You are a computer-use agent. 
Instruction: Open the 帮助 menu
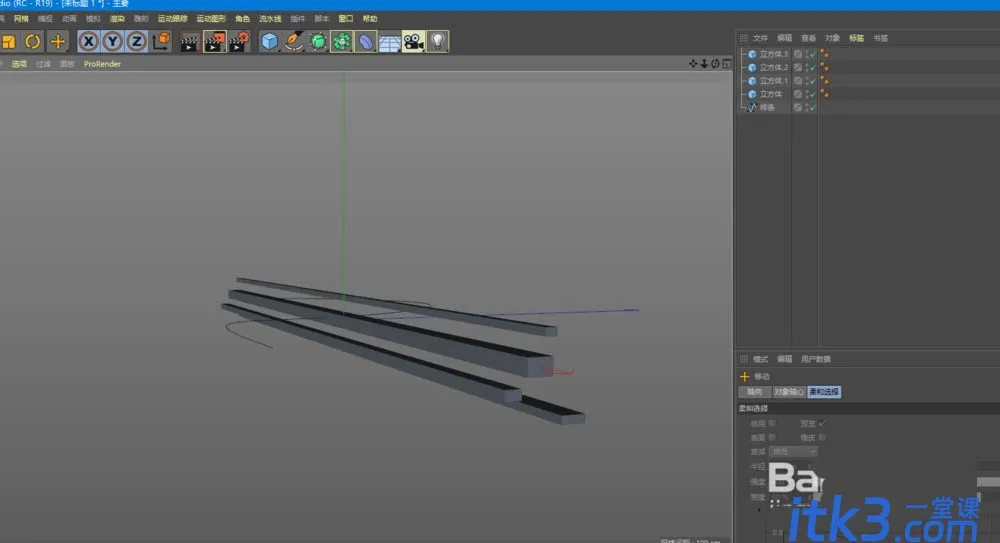[x=370, y=19]
